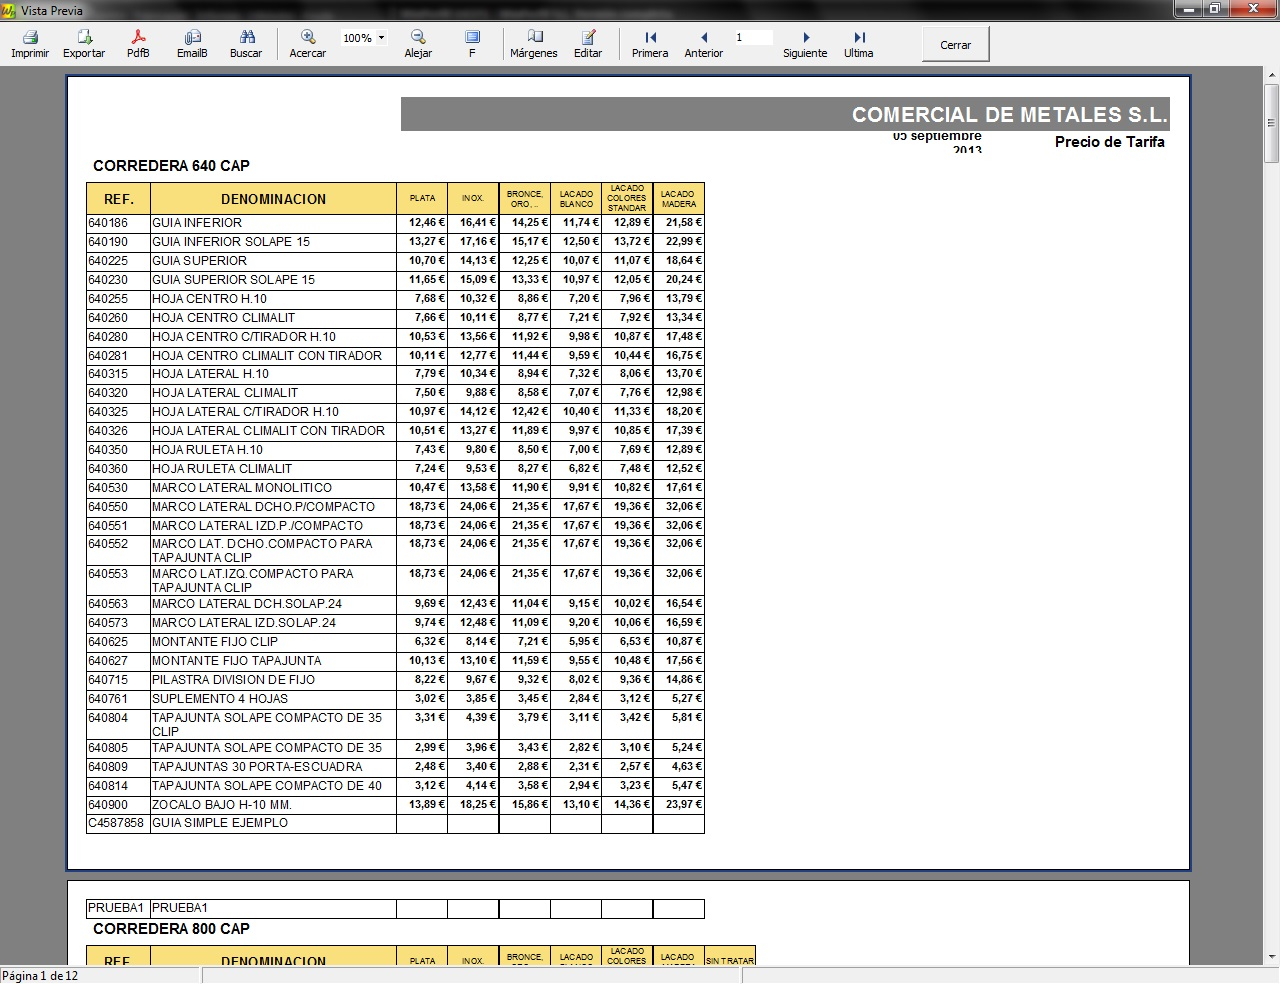Click the PLATA column header
Screen dimensions: 1280x984
pyautogui.click(x=422, y=199)
